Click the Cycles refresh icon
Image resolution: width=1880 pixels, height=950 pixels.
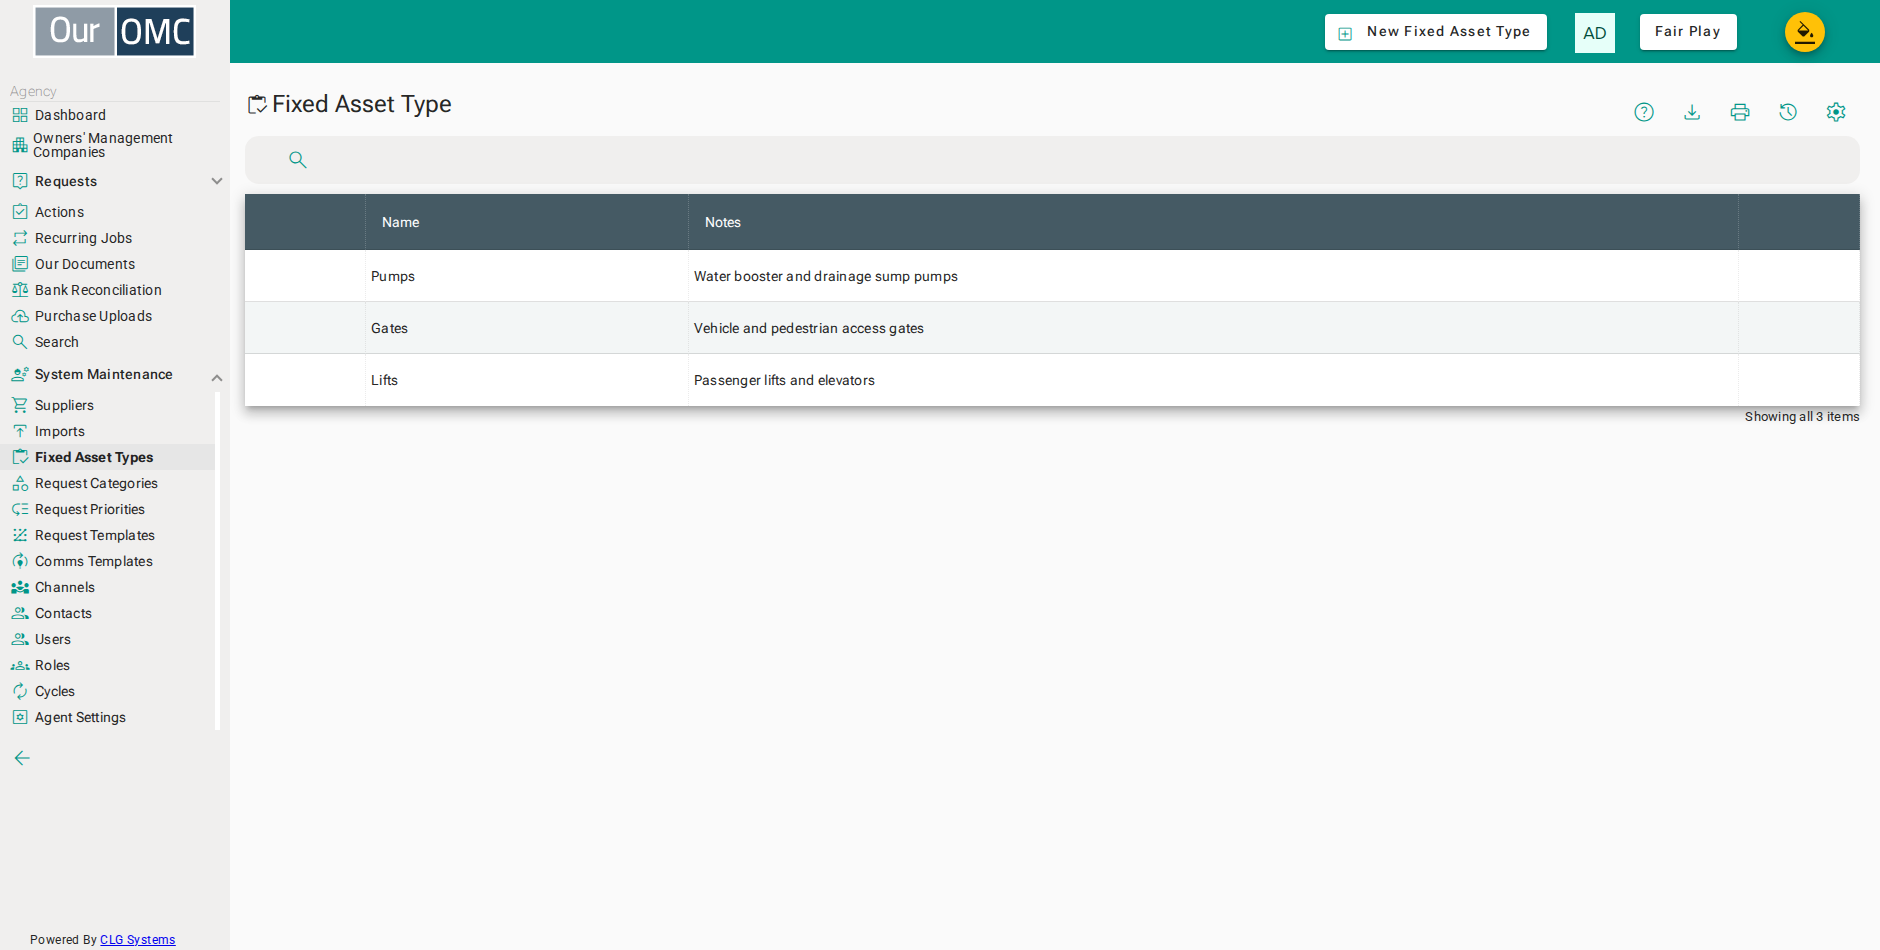pos(20,691)
